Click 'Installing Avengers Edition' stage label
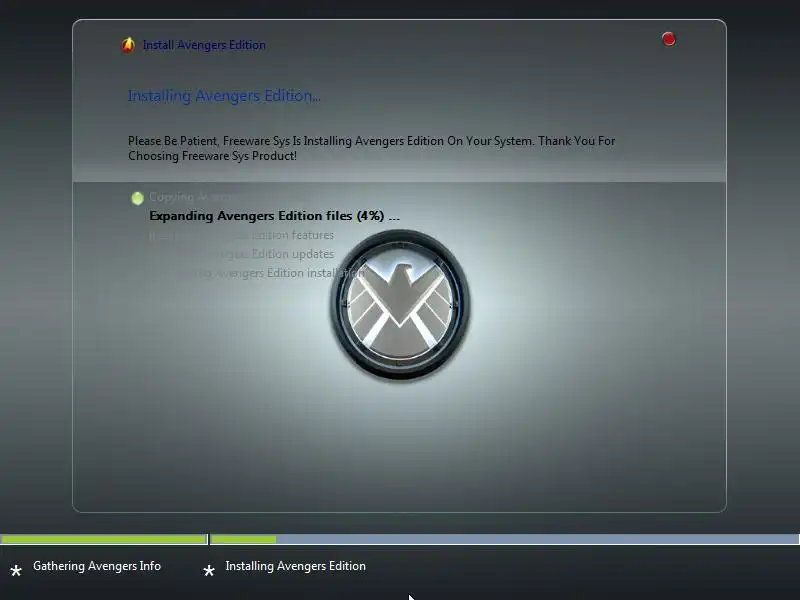Image resolution: width=800 pixels, height=600 pixels. pos(295,566)
